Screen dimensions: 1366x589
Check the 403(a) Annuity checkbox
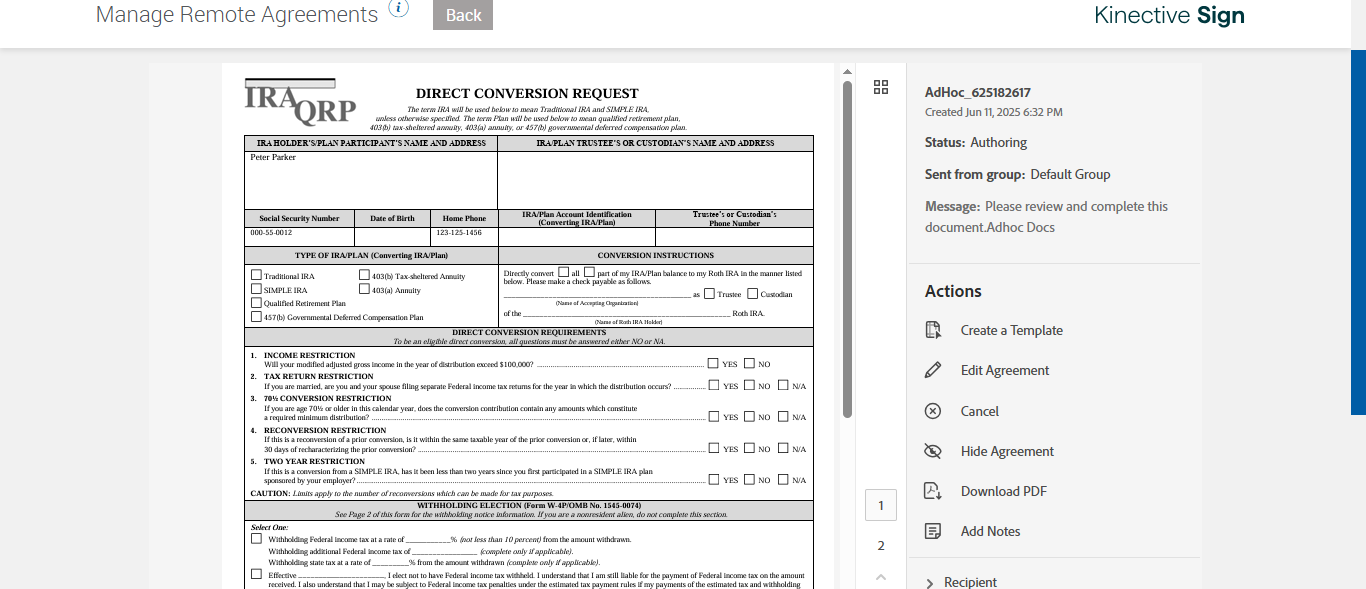click(x=364, y=289)
